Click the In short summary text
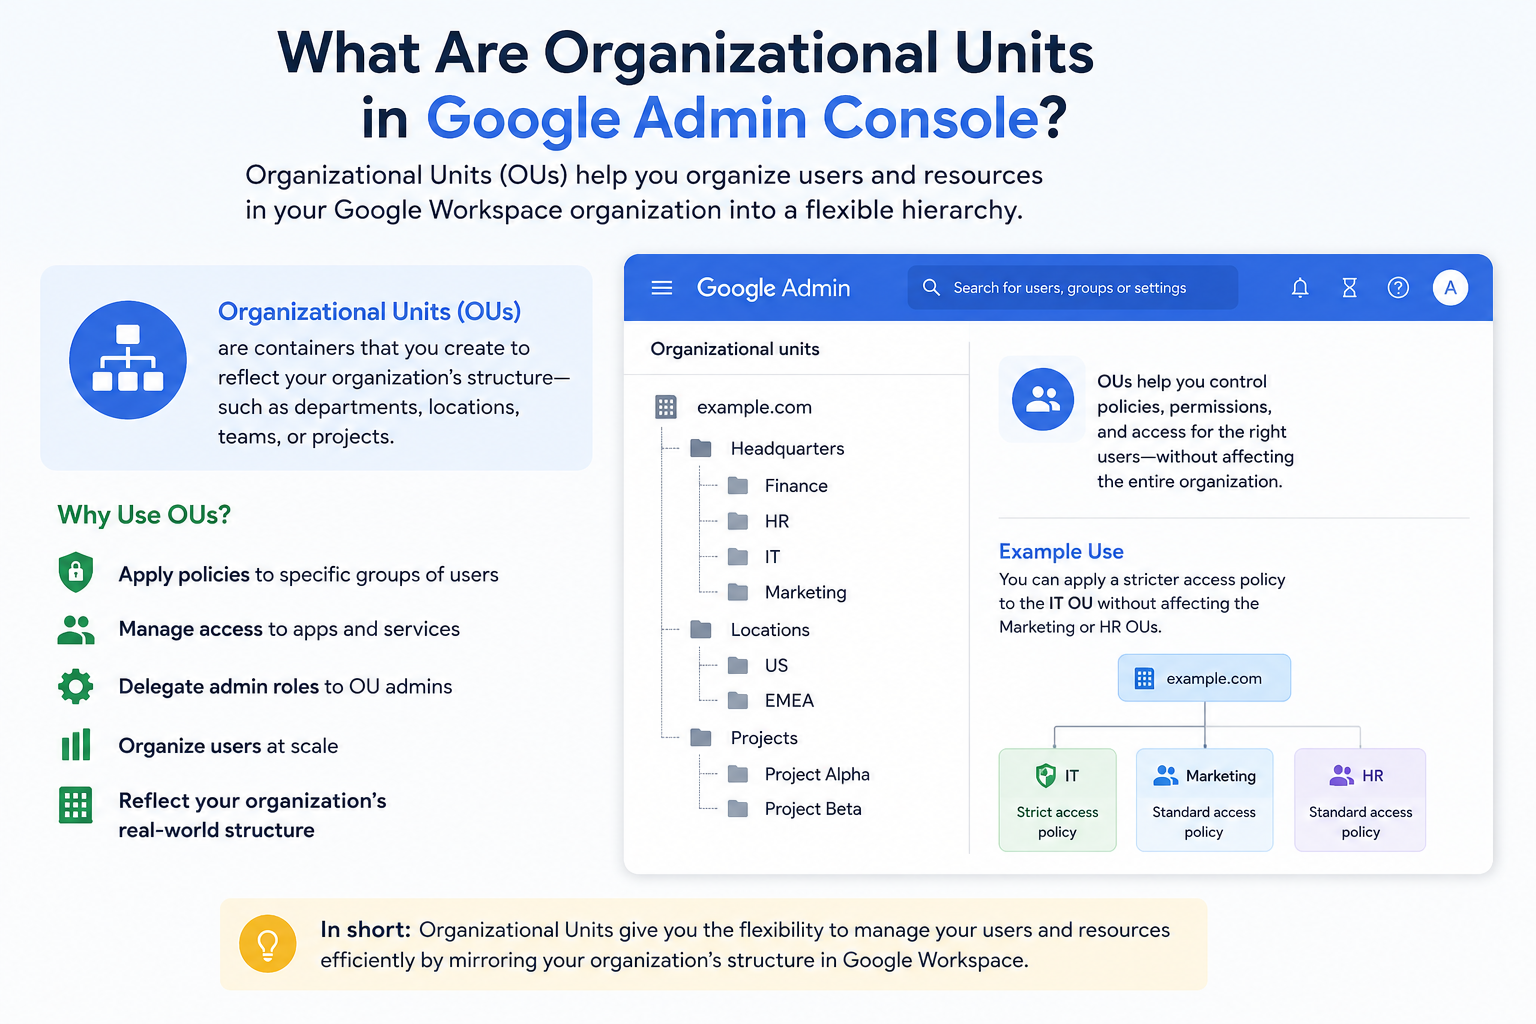The image size is (1536, 1024). [745, 945]
